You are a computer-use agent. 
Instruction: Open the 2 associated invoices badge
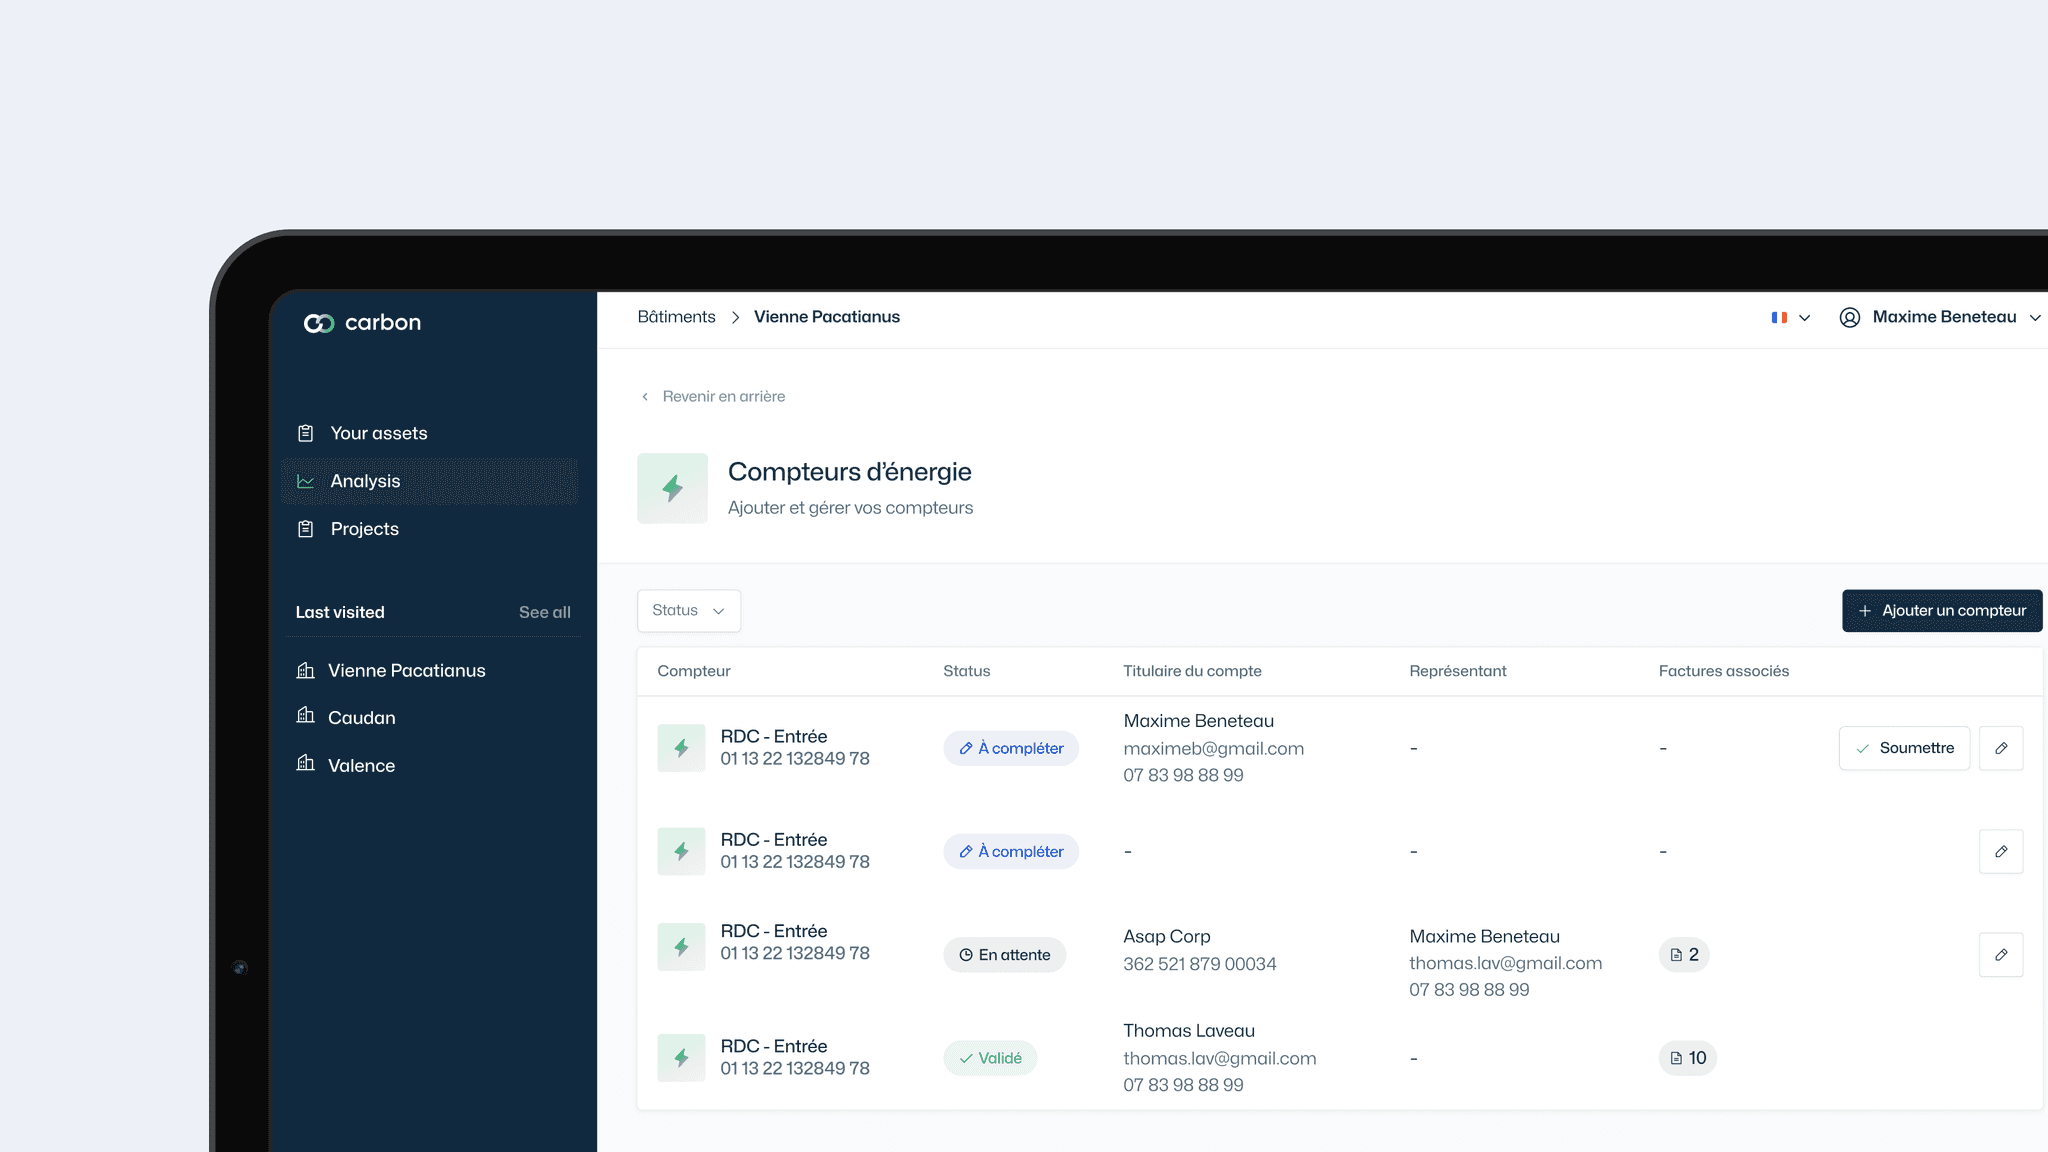(x=1684, y=955)
